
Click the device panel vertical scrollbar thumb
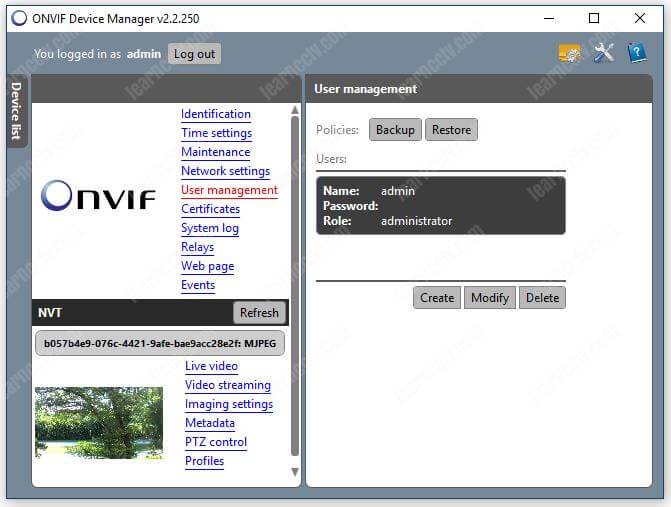[x=295, y=286]
